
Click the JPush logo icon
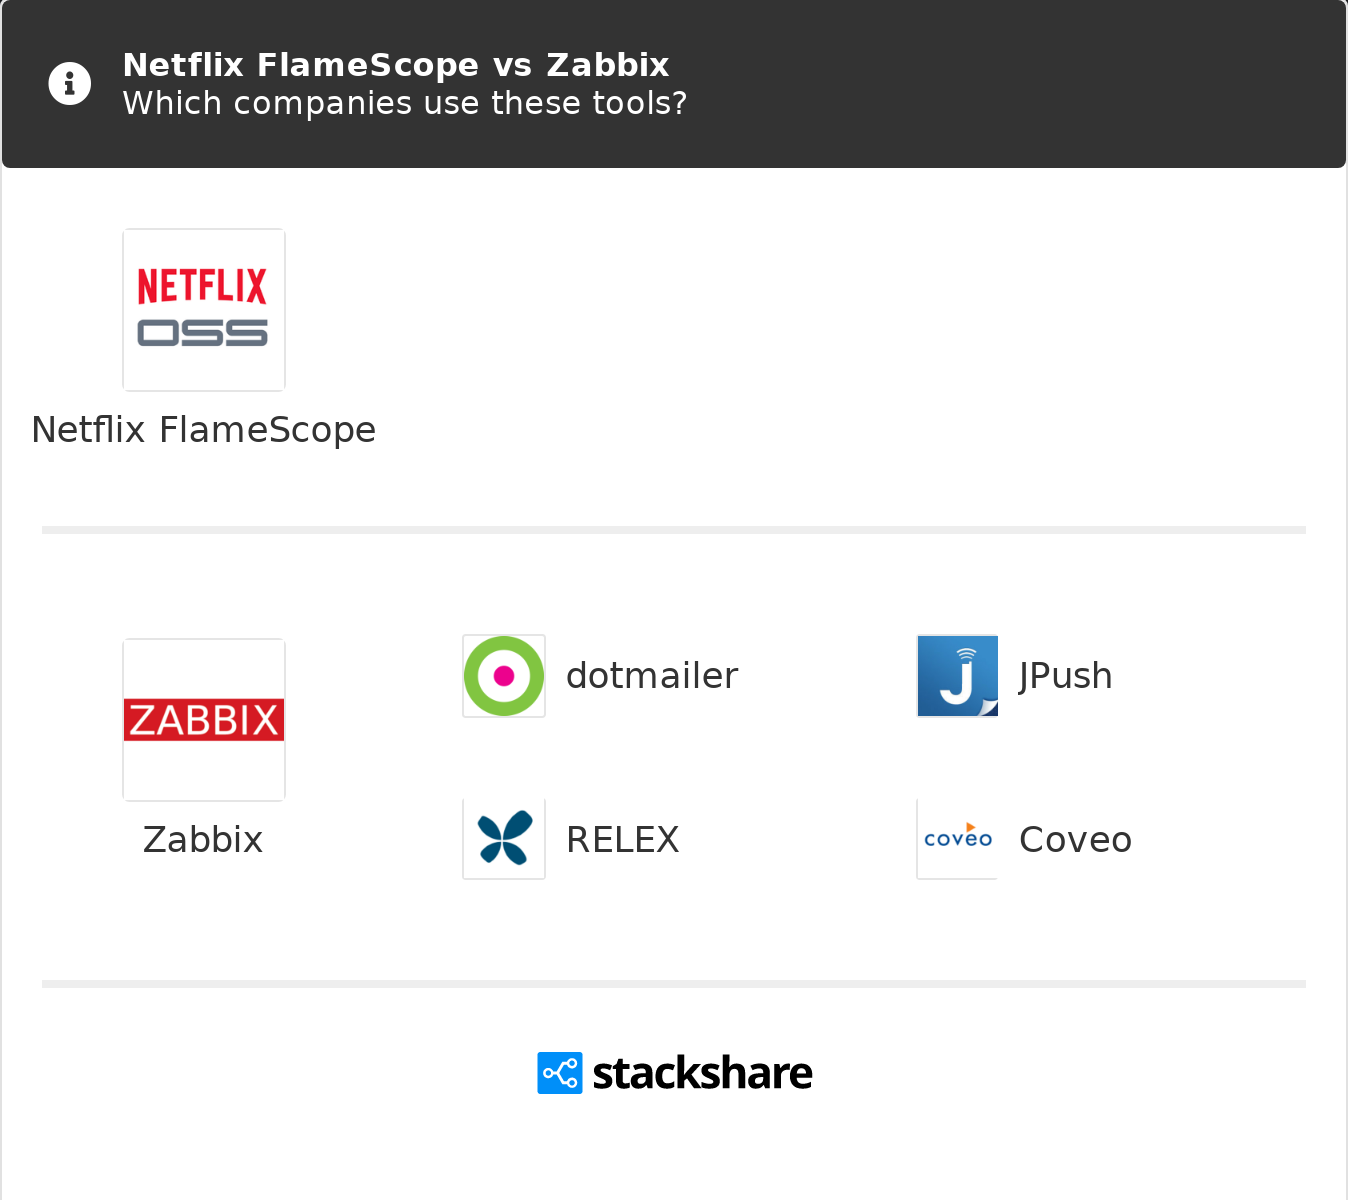tap(957, 676)
